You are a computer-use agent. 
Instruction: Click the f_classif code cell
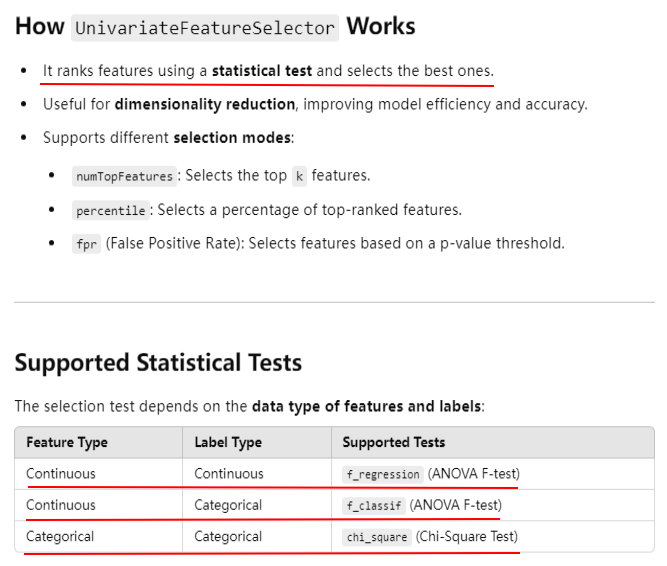pyautogui.click(x=374, y=506)
